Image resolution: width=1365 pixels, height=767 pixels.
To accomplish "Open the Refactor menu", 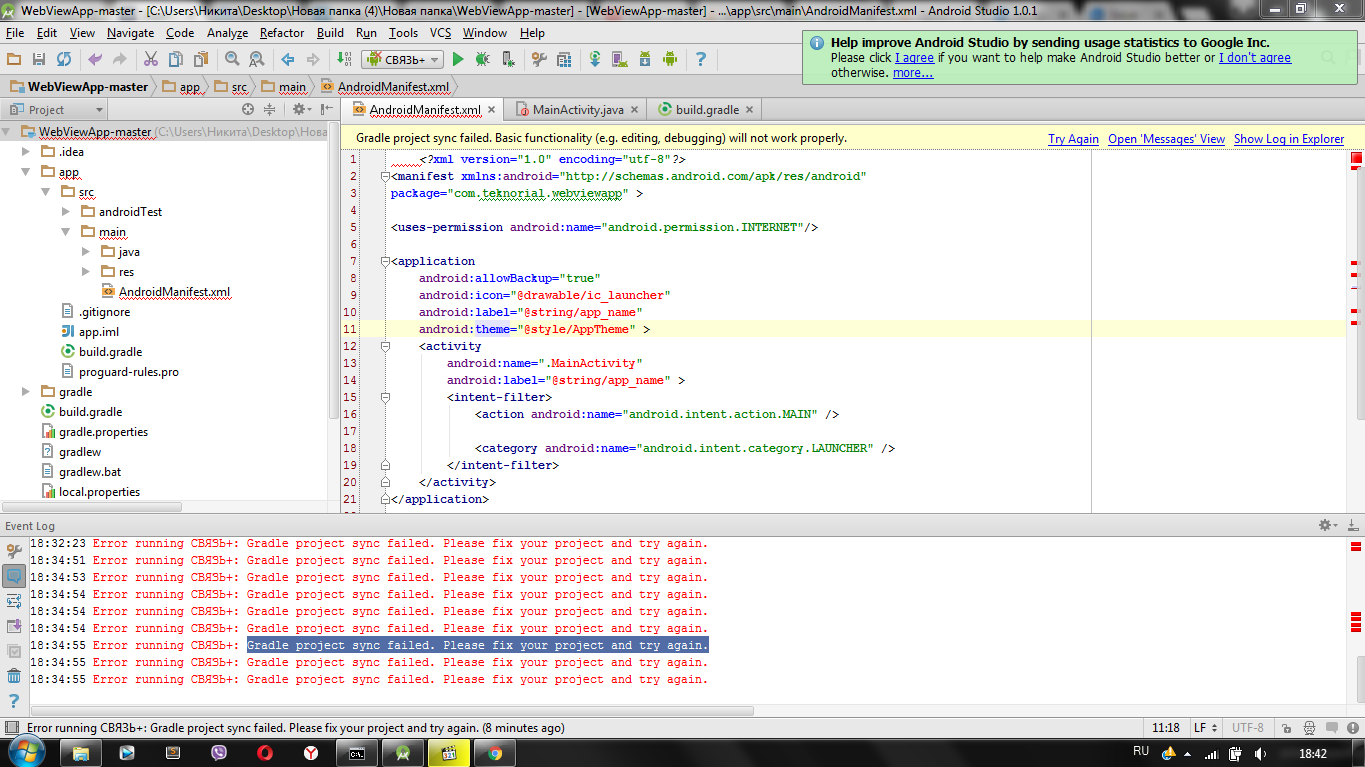I will click(x=282, y=33).
